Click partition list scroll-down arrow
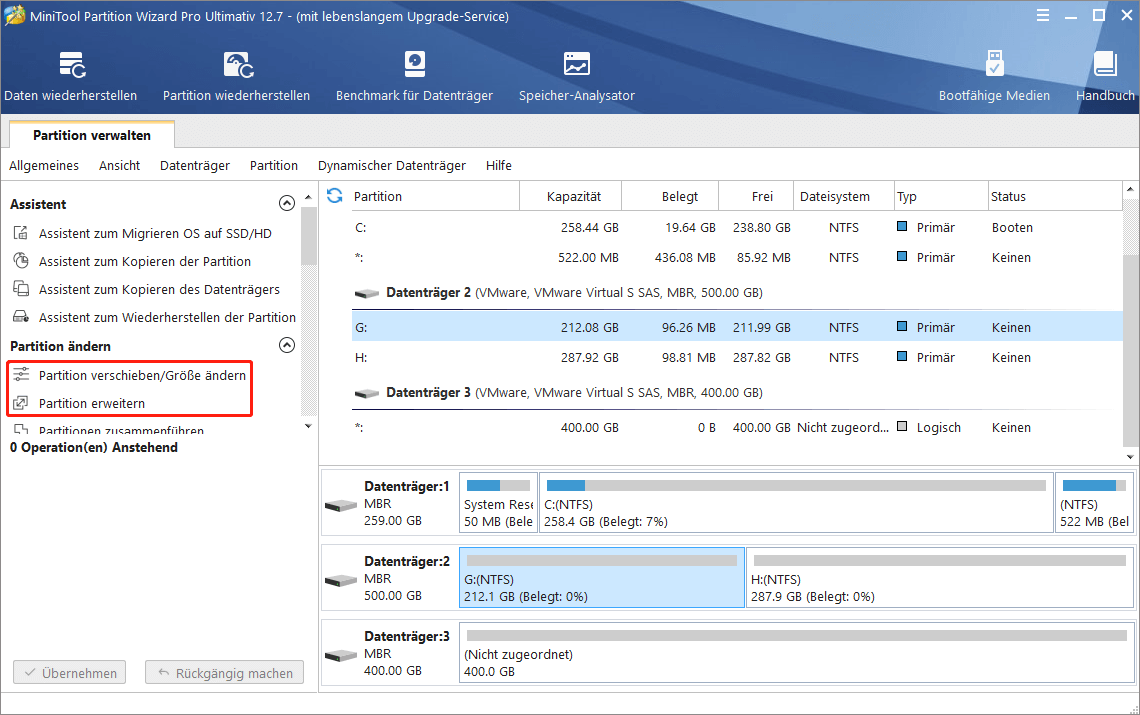 point(1130,457)
